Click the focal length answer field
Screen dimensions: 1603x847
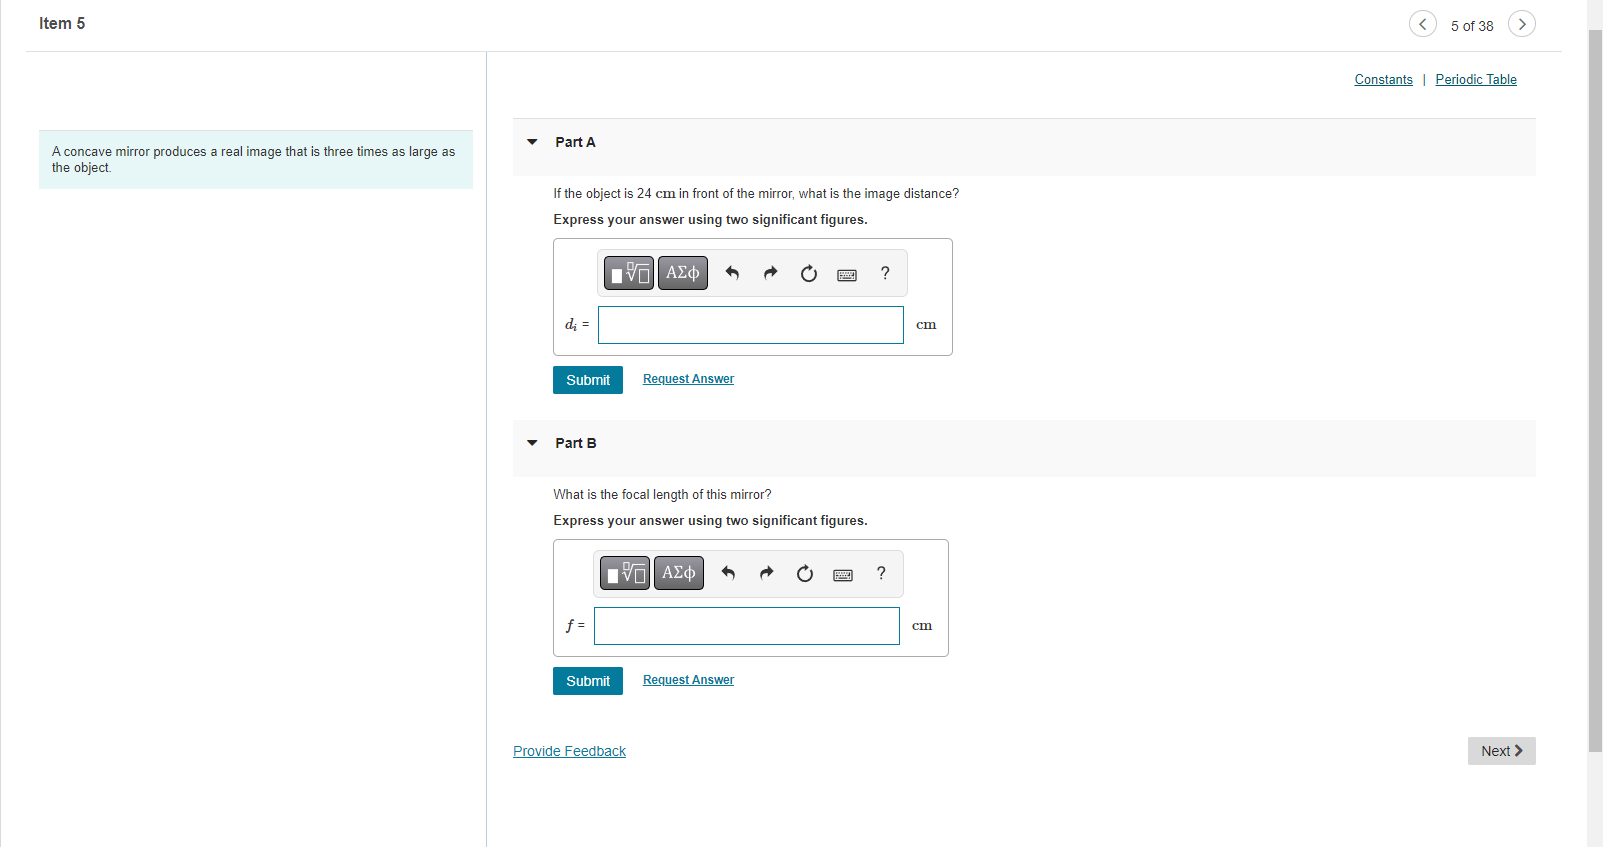(x=747, y=626)
